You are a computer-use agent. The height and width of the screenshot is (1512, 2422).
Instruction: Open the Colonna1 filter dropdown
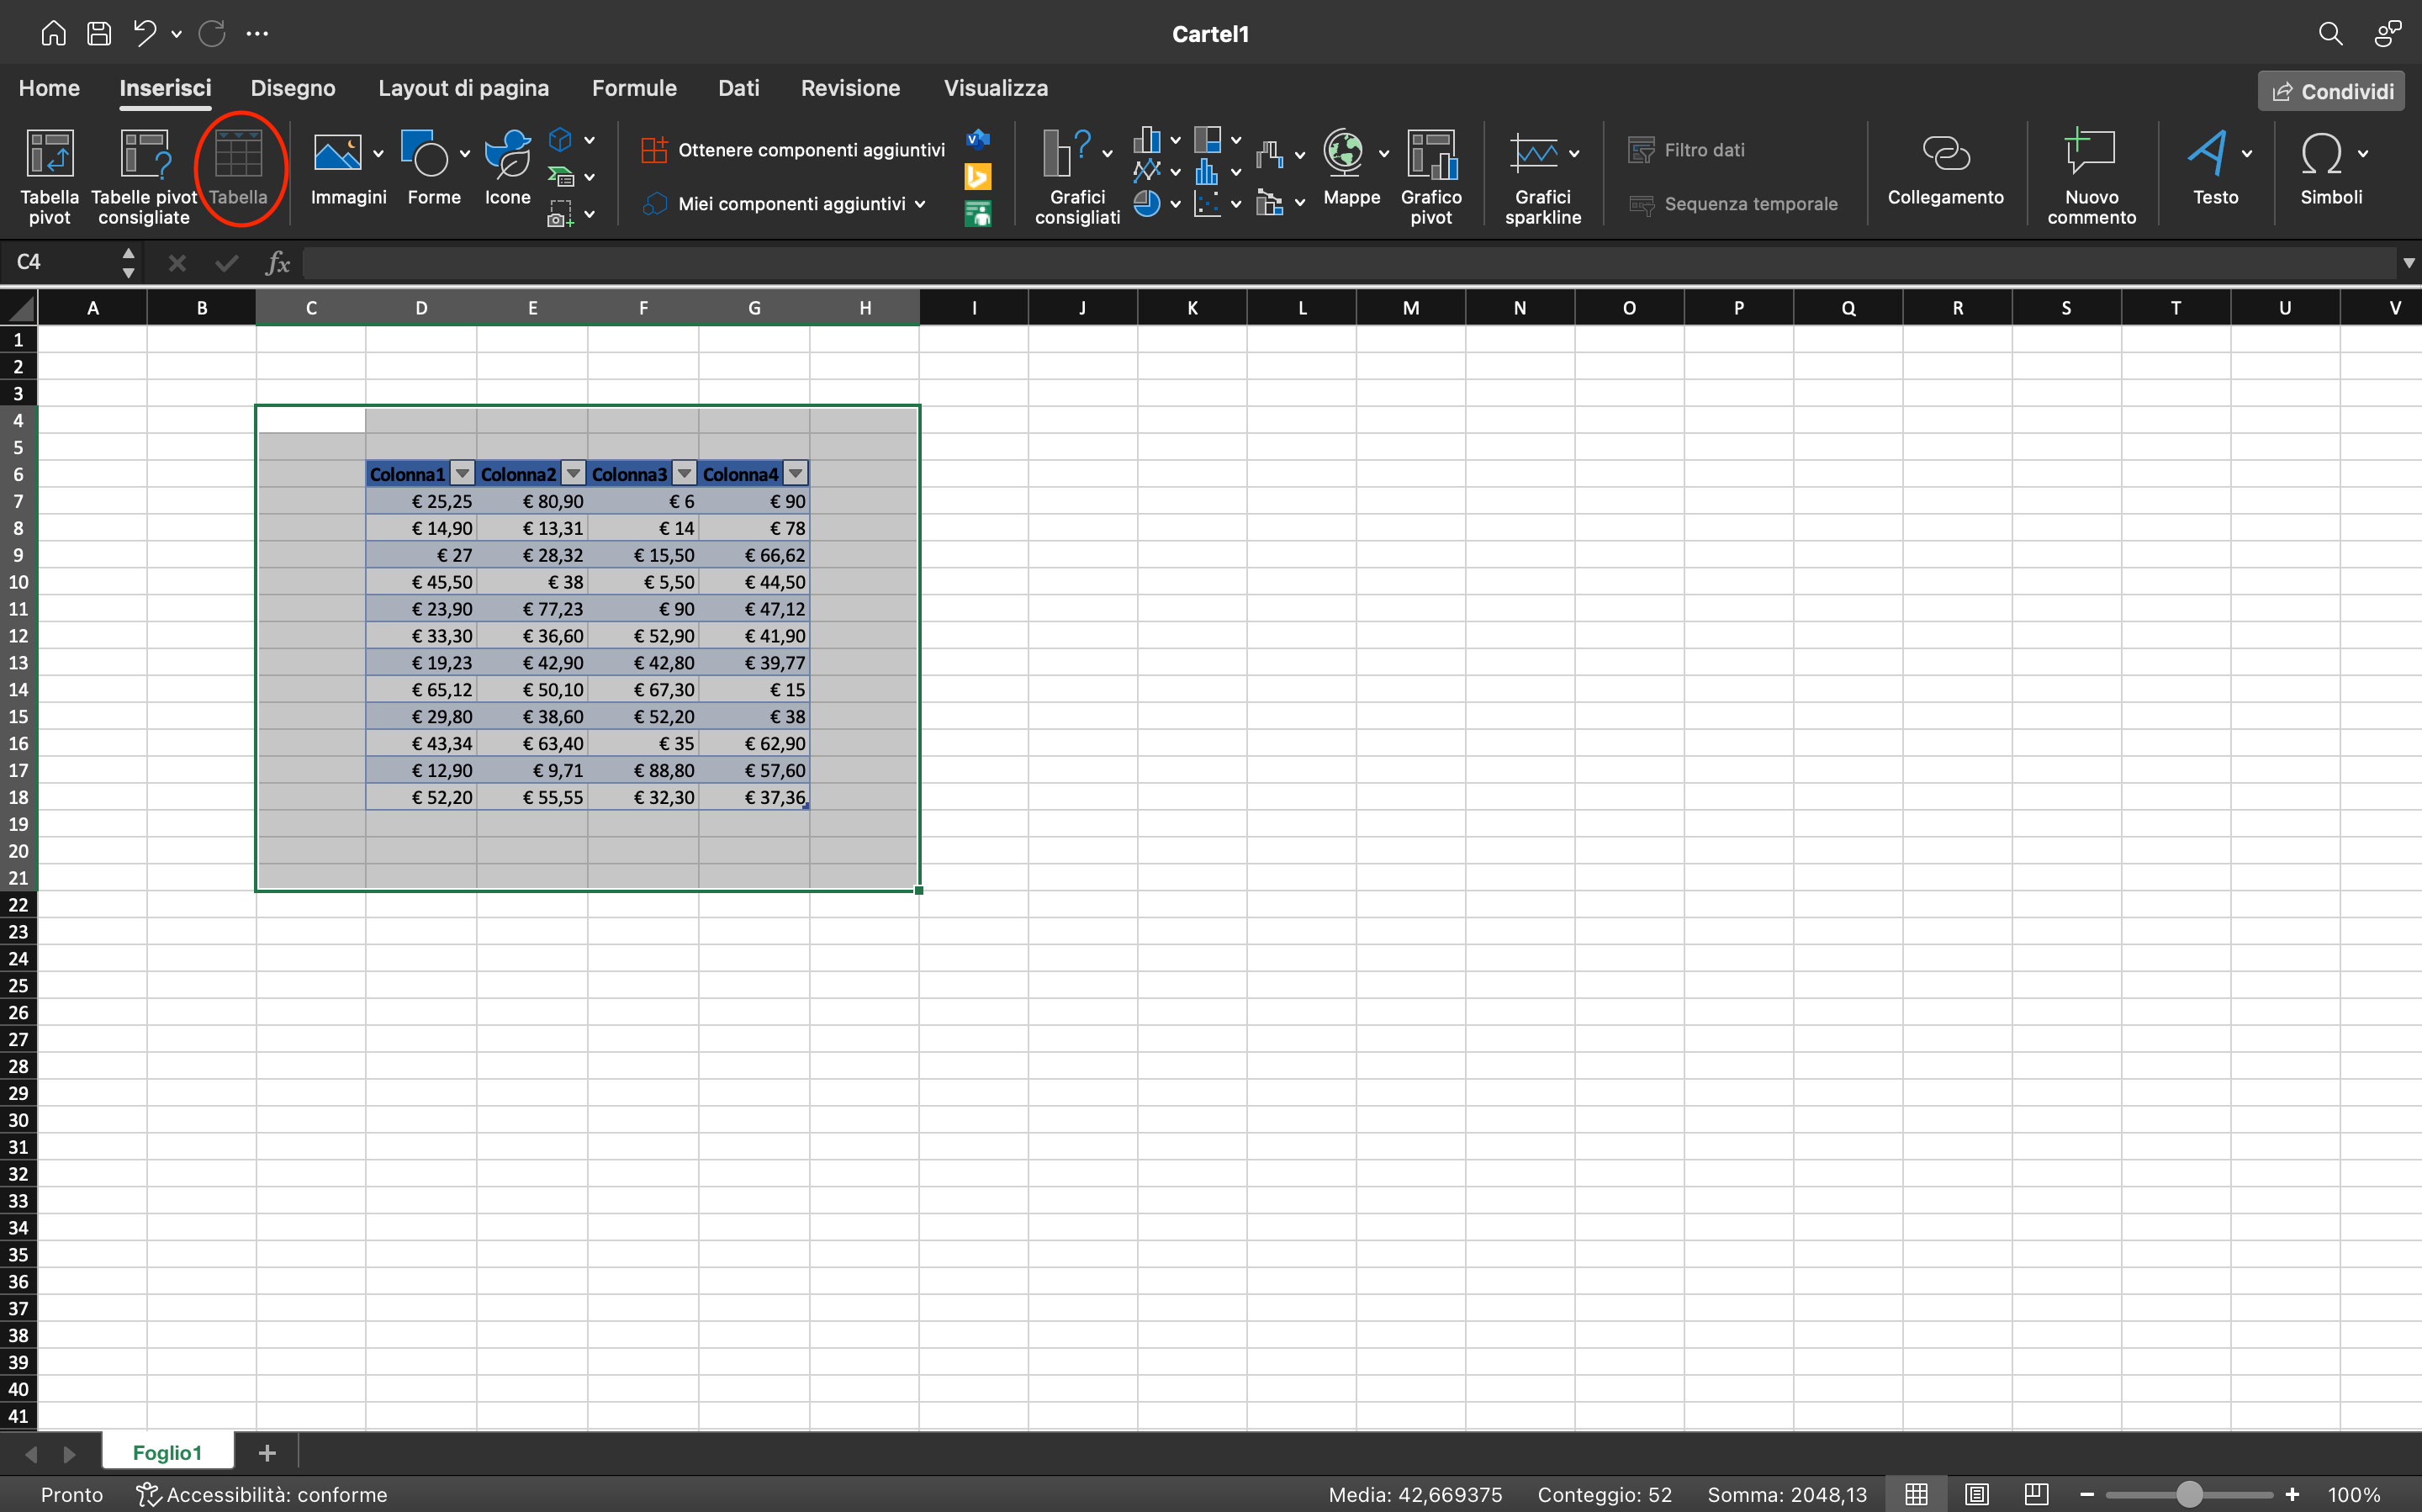click(x=461, y=472)
